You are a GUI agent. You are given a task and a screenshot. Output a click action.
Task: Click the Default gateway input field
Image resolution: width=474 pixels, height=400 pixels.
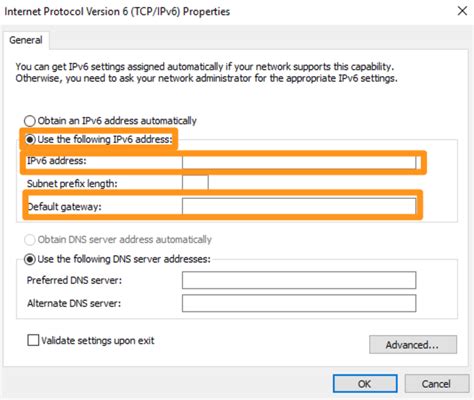(x=299, y=206)
